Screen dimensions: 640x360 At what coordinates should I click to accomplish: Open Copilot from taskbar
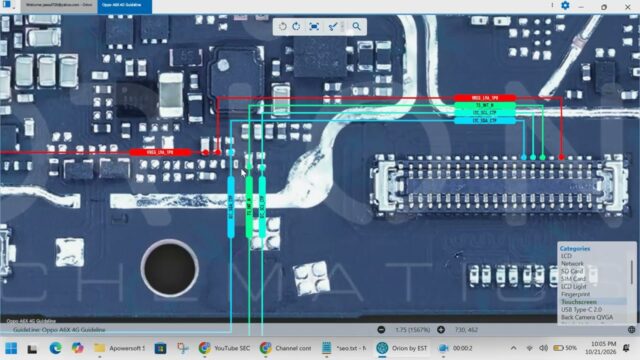tap(78, 348)
